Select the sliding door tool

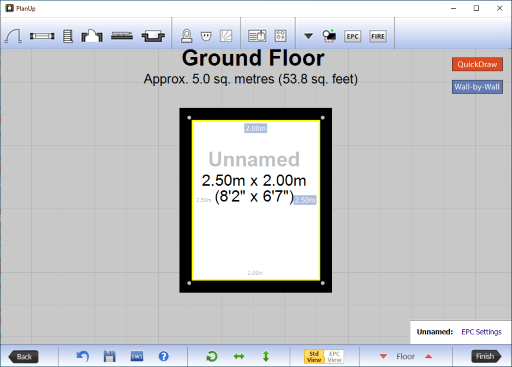click(x=122, y=36)
